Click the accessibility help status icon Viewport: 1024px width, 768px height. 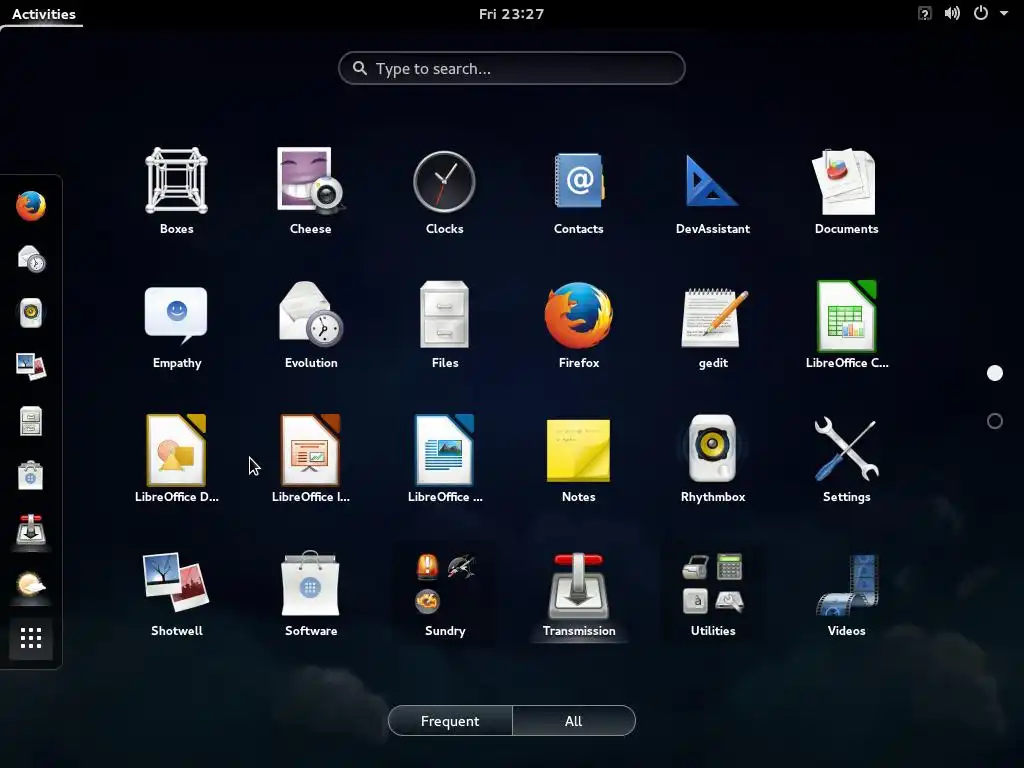925,14
